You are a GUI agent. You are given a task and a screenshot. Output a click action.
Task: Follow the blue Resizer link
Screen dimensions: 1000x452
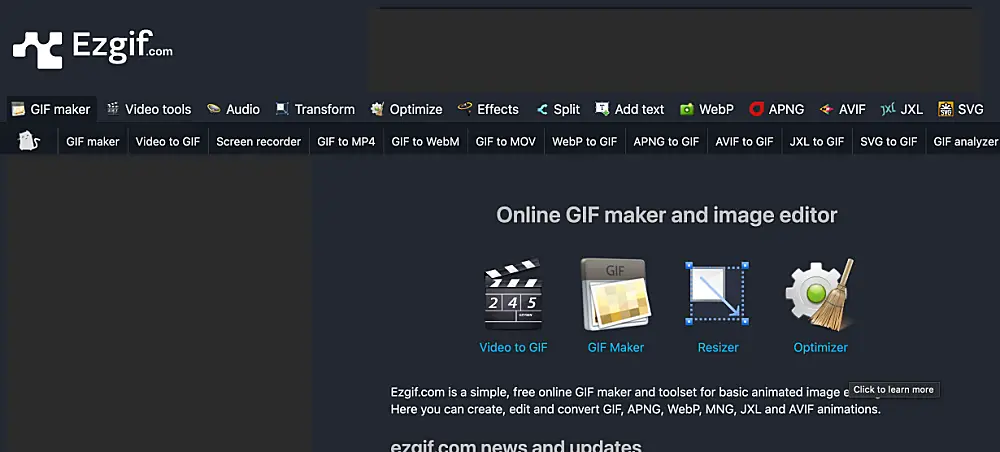718,347
